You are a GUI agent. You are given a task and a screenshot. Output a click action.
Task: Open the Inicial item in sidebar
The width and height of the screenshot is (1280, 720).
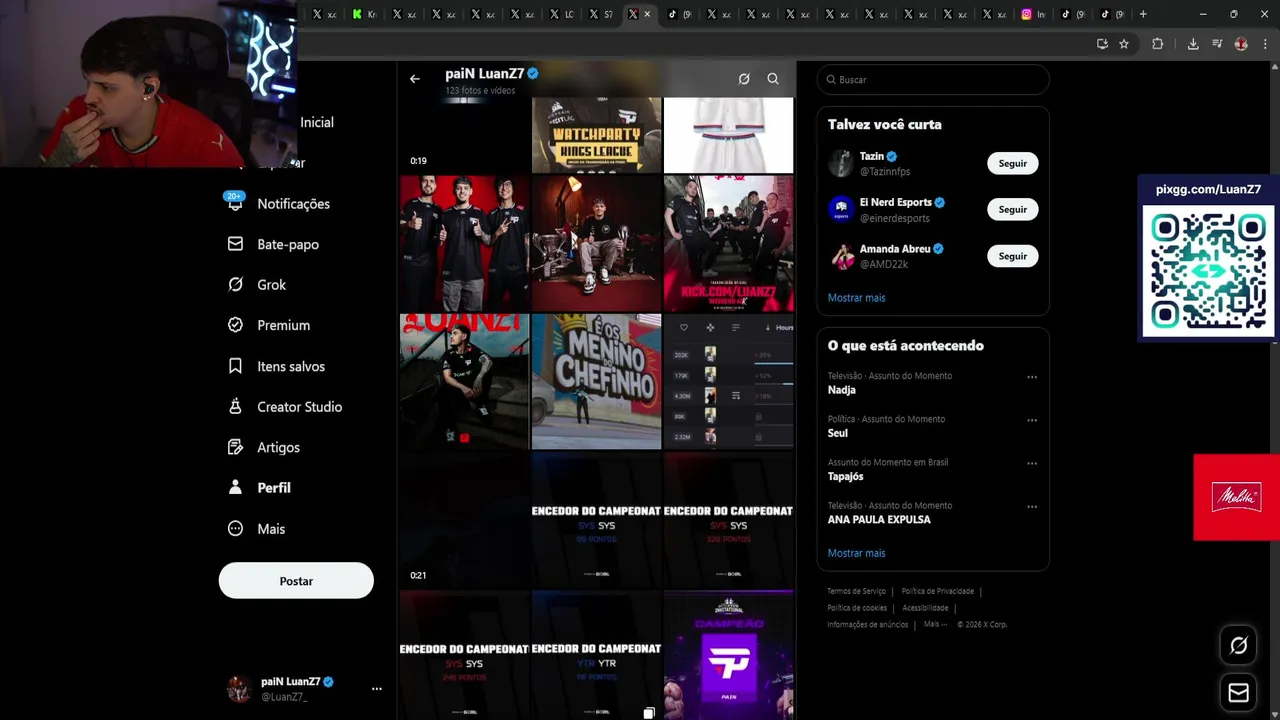coord(316,122)
